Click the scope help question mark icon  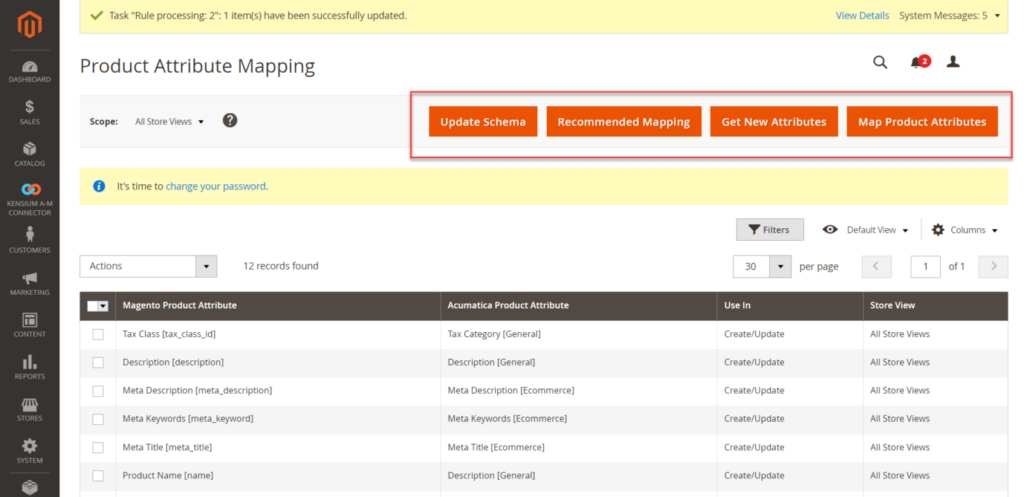230,121
